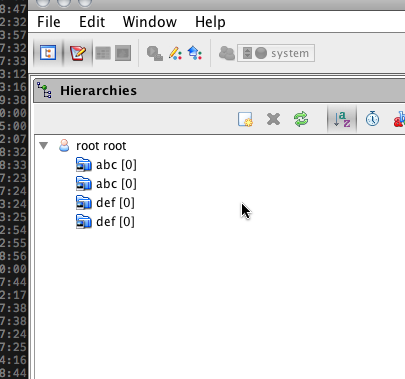Refresh the hierarchies with green arrows
Screen dimensions: 405x379
pos(301,119)
